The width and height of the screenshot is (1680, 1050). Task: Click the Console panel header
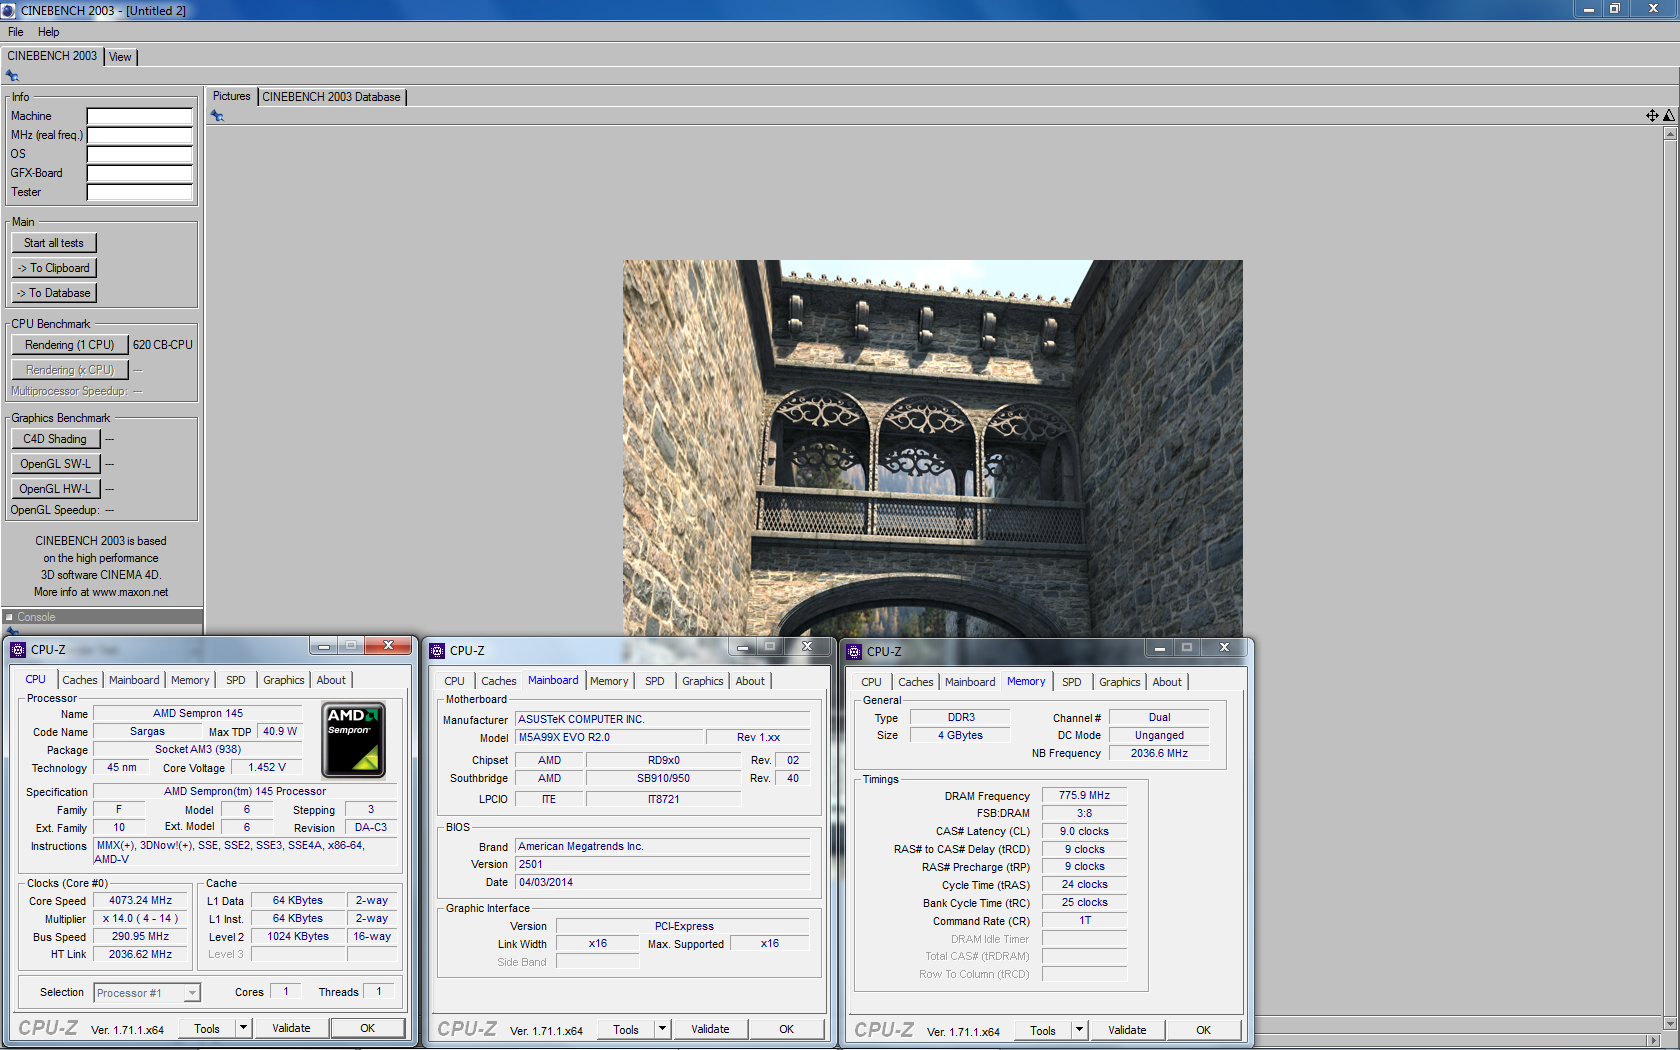[102, 617]
